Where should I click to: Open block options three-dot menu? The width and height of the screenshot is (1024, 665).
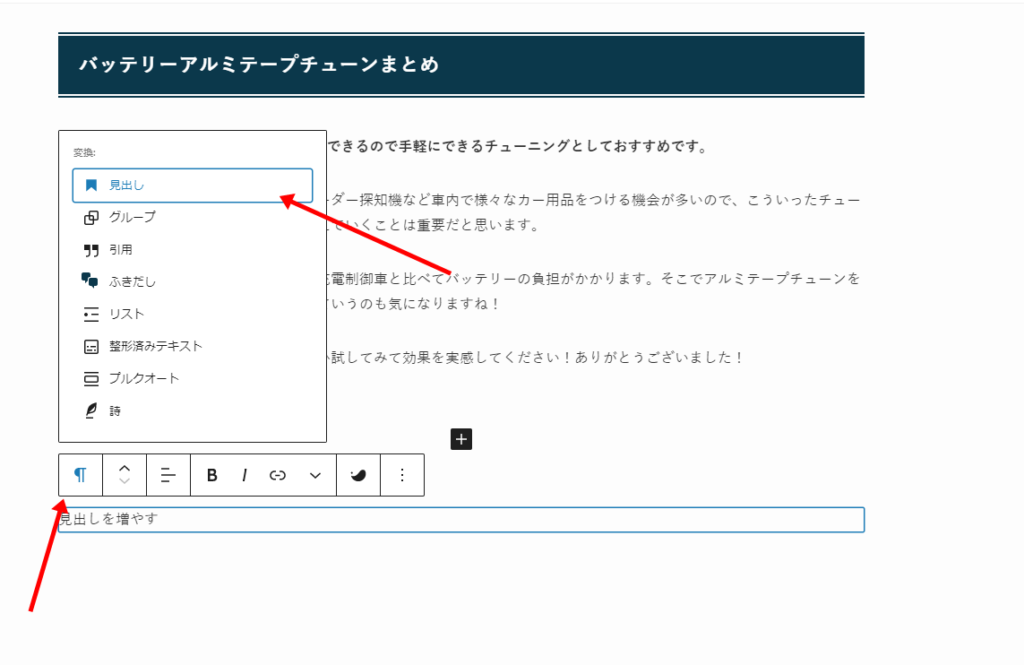(x=402, y=475)
